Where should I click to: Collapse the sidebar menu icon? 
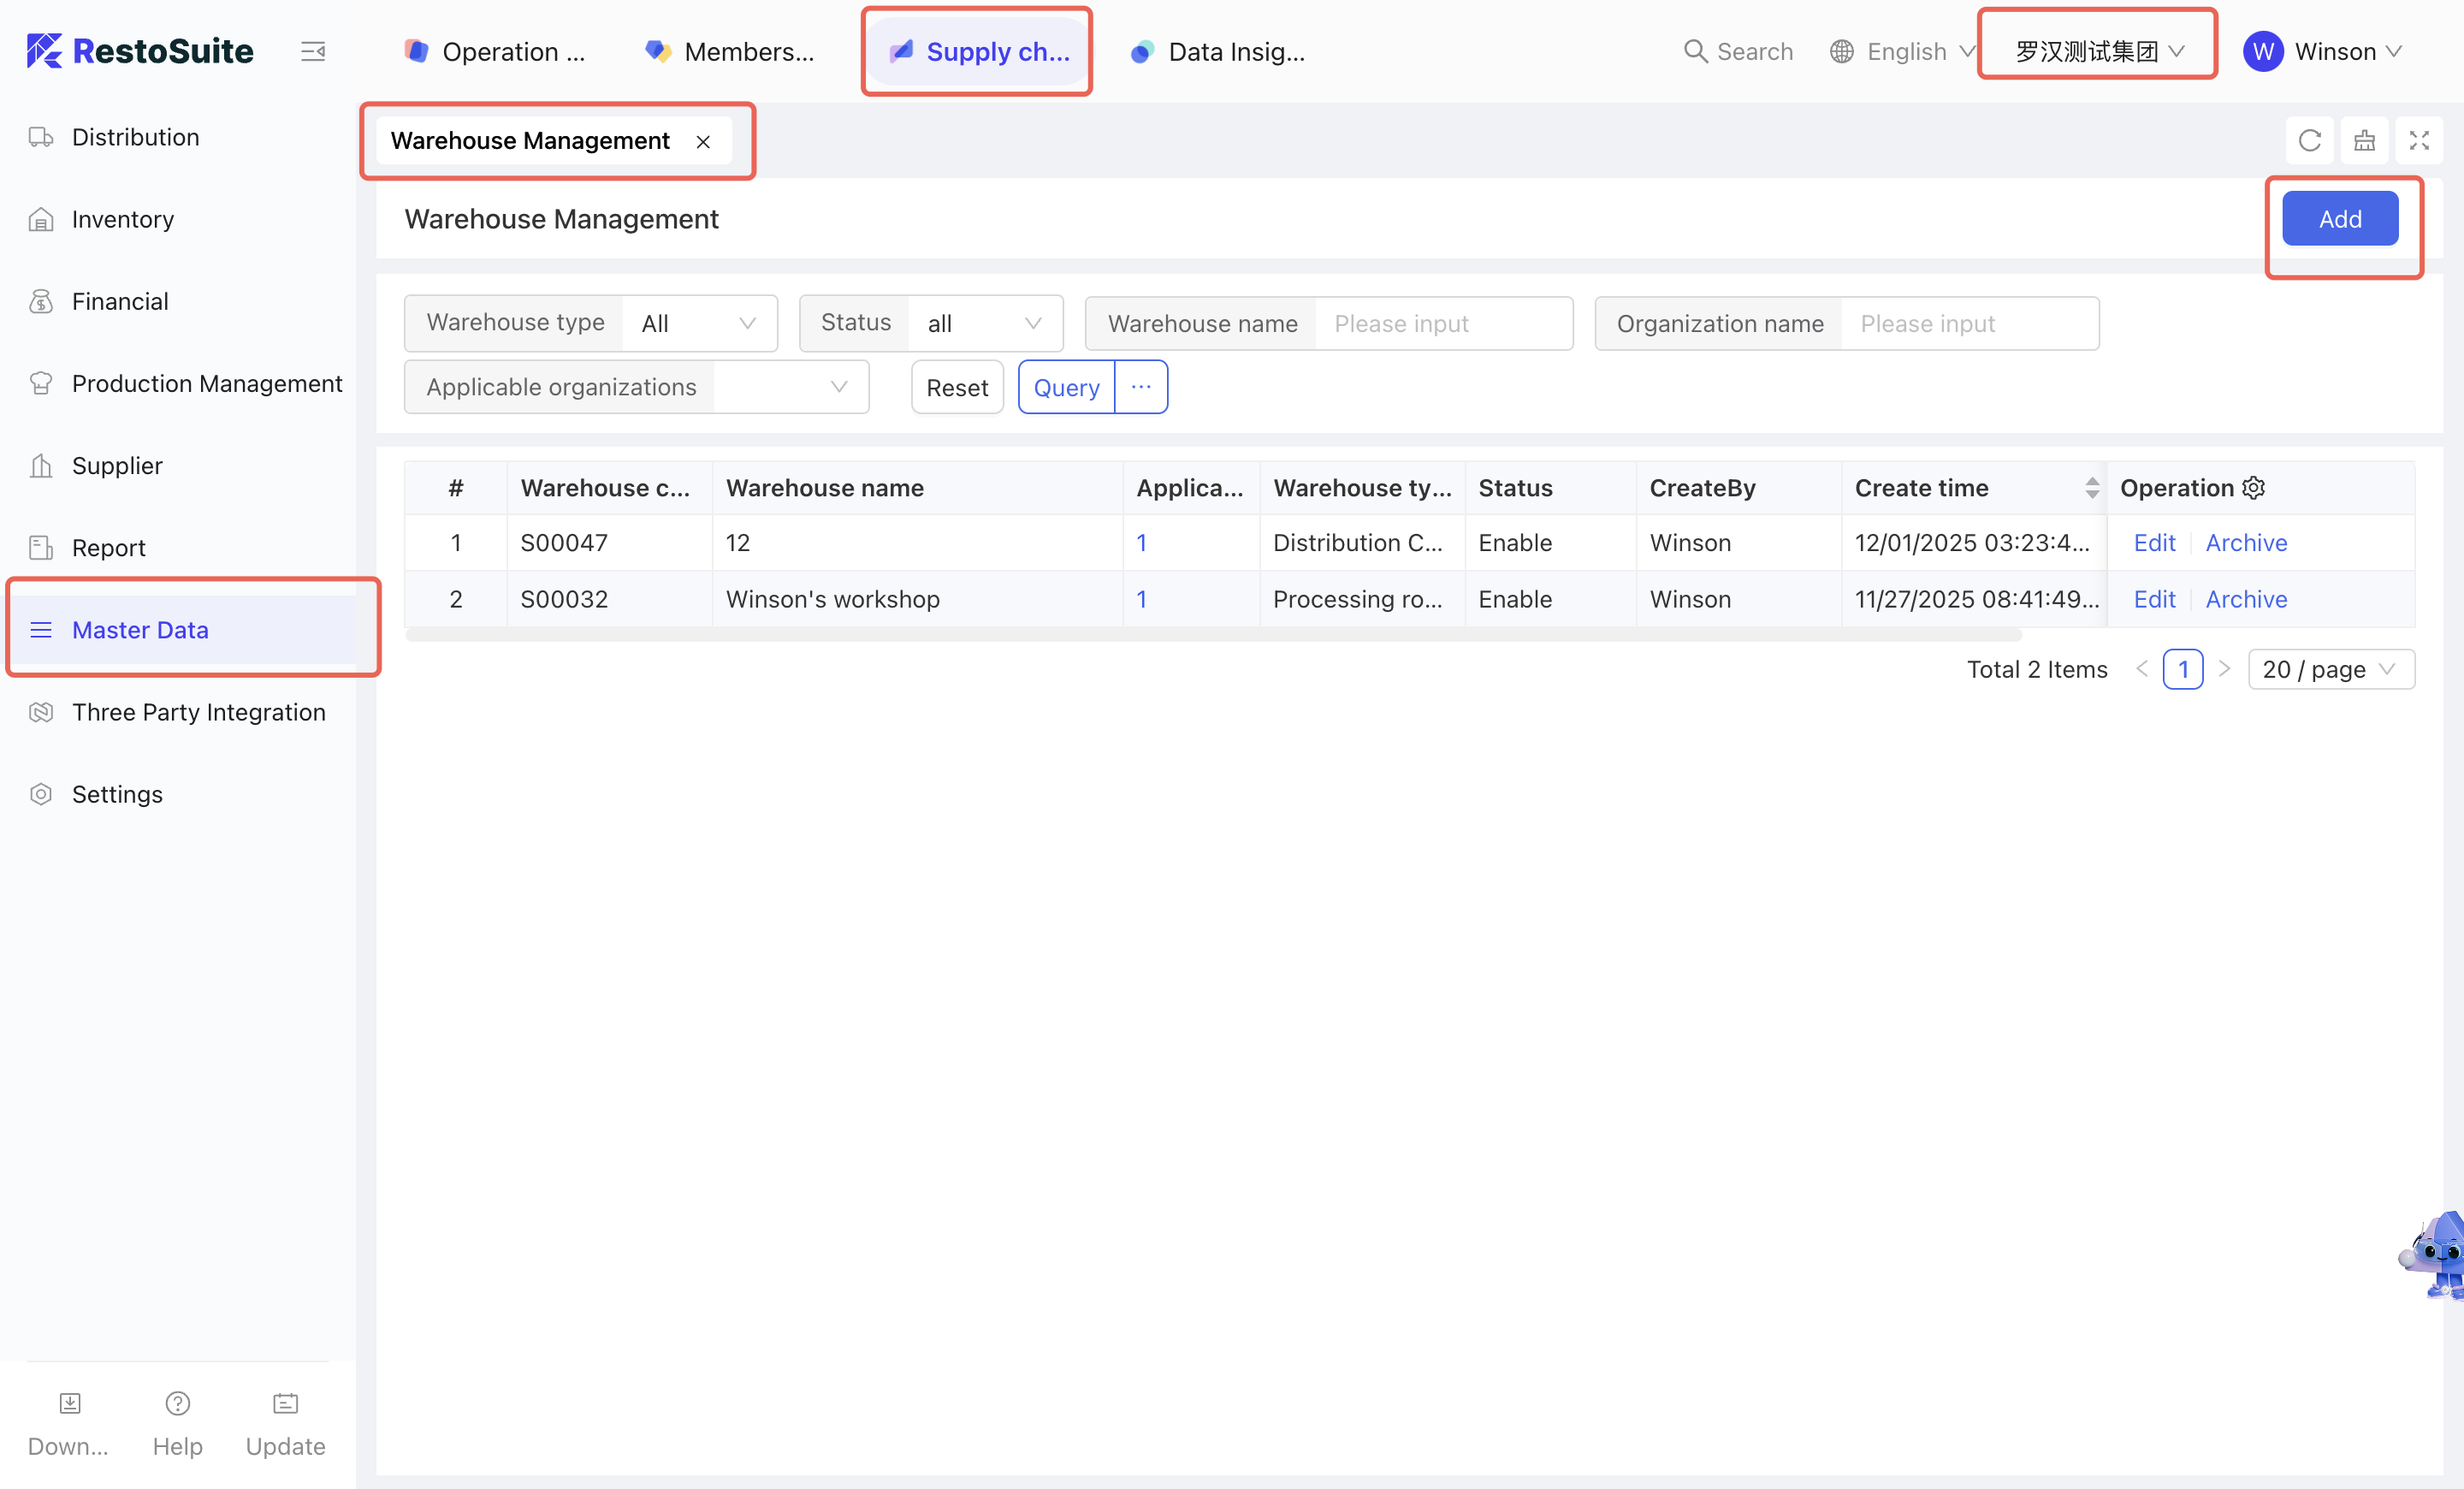[313, 51]
